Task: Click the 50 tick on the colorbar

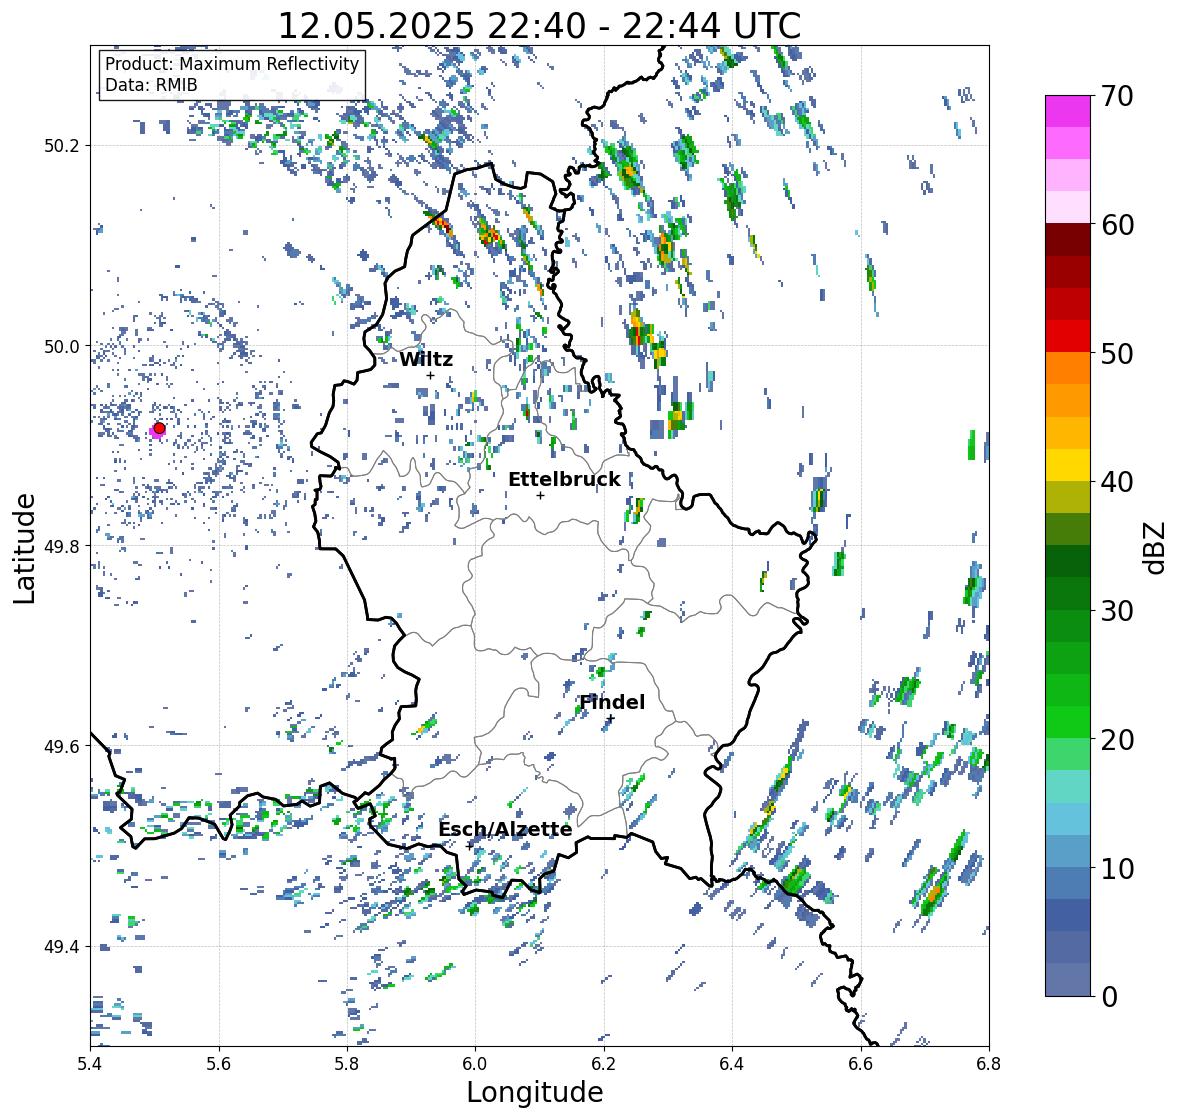Action: tap(1117, 353)
